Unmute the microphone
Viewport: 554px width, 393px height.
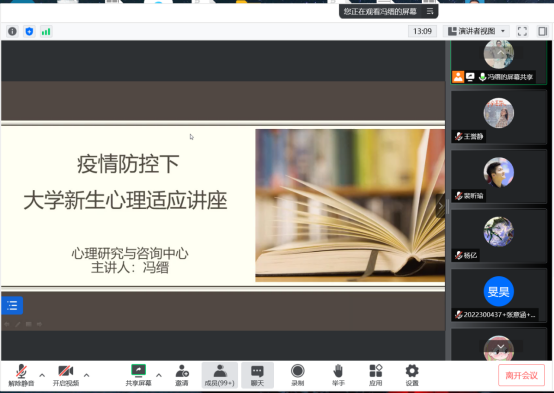click(21, 375)
